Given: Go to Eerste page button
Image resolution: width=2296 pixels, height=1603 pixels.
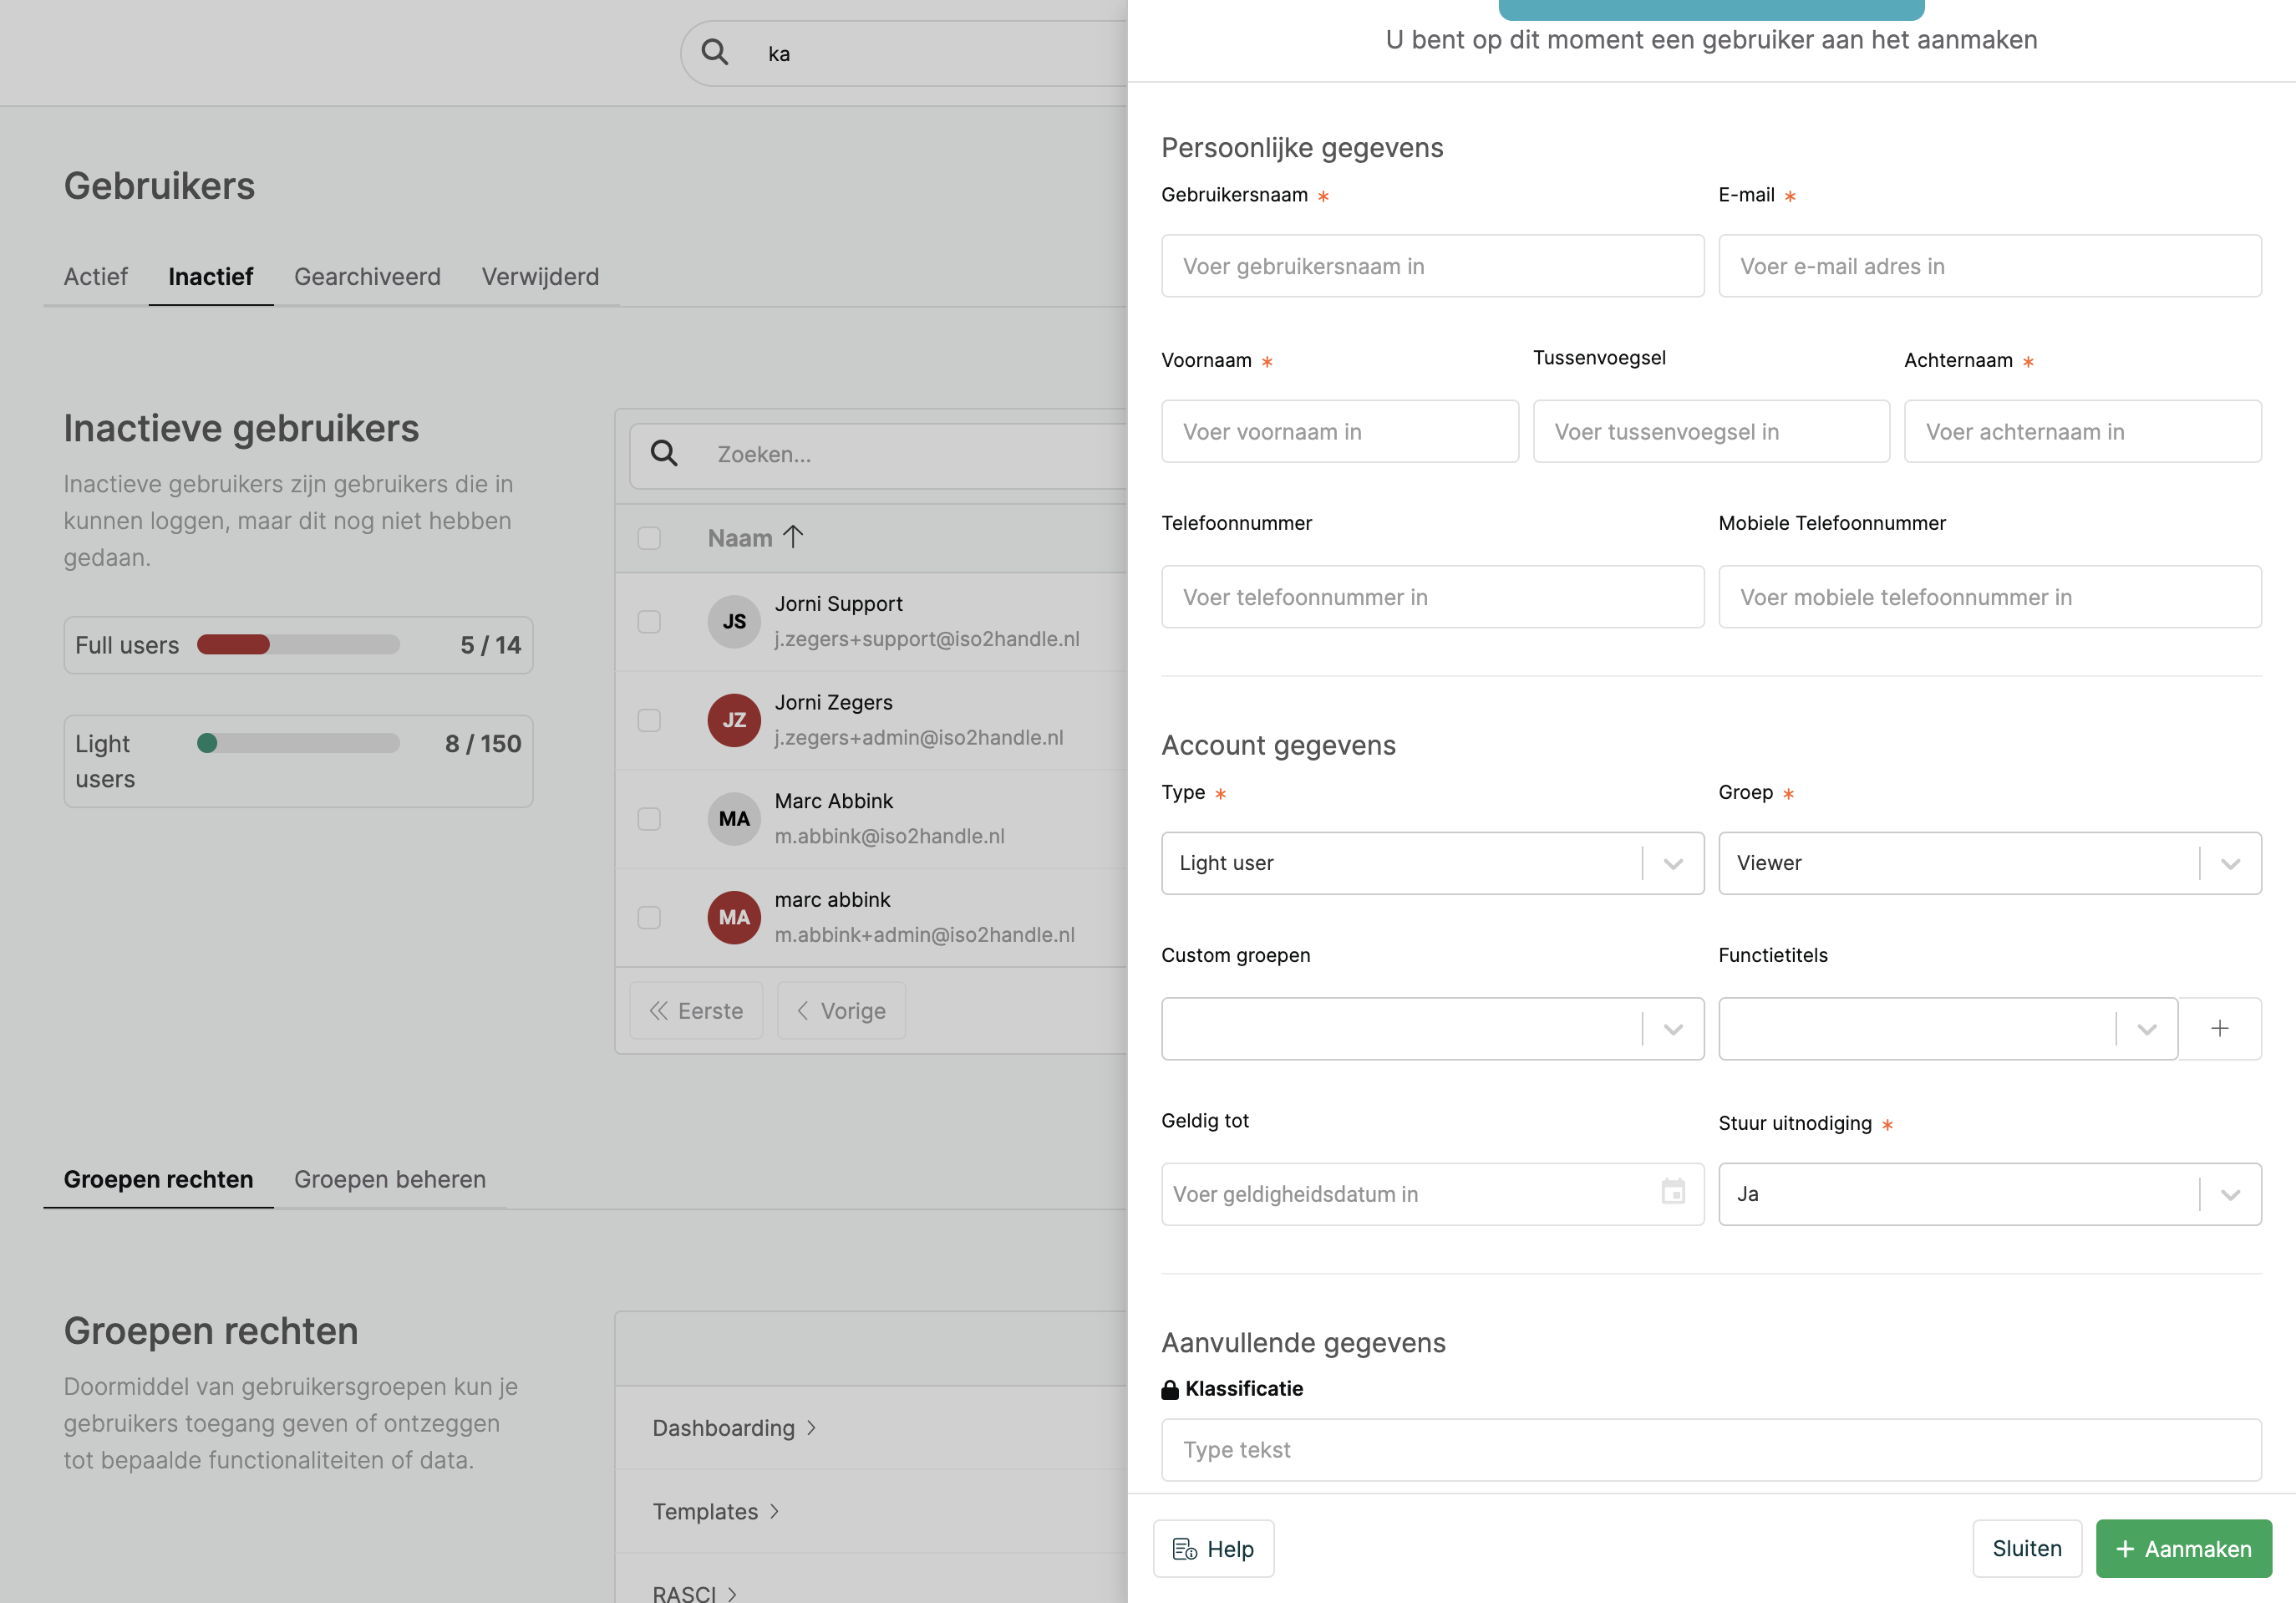Looking at the screenshot, I should pos(696,1010).
